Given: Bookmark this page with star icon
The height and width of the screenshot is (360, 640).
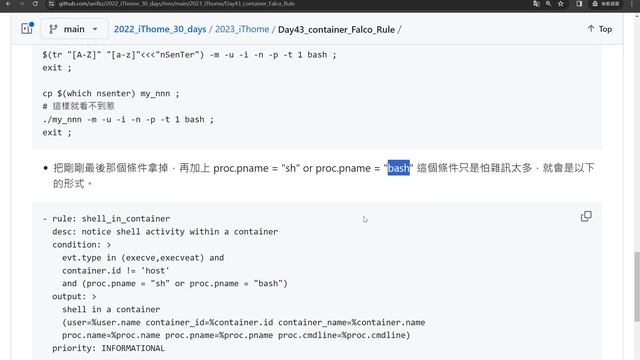Looking at the screenshot, I should coord(561,4).
